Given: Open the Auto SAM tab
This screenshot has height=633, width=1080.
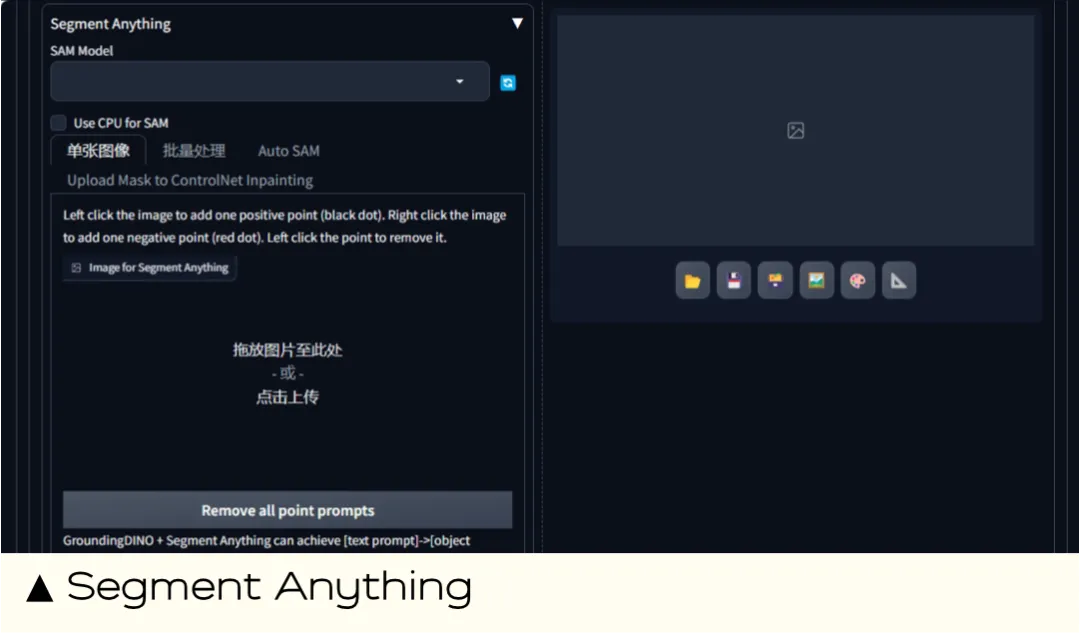Looking at the screenshot, I should pos(289,151).
